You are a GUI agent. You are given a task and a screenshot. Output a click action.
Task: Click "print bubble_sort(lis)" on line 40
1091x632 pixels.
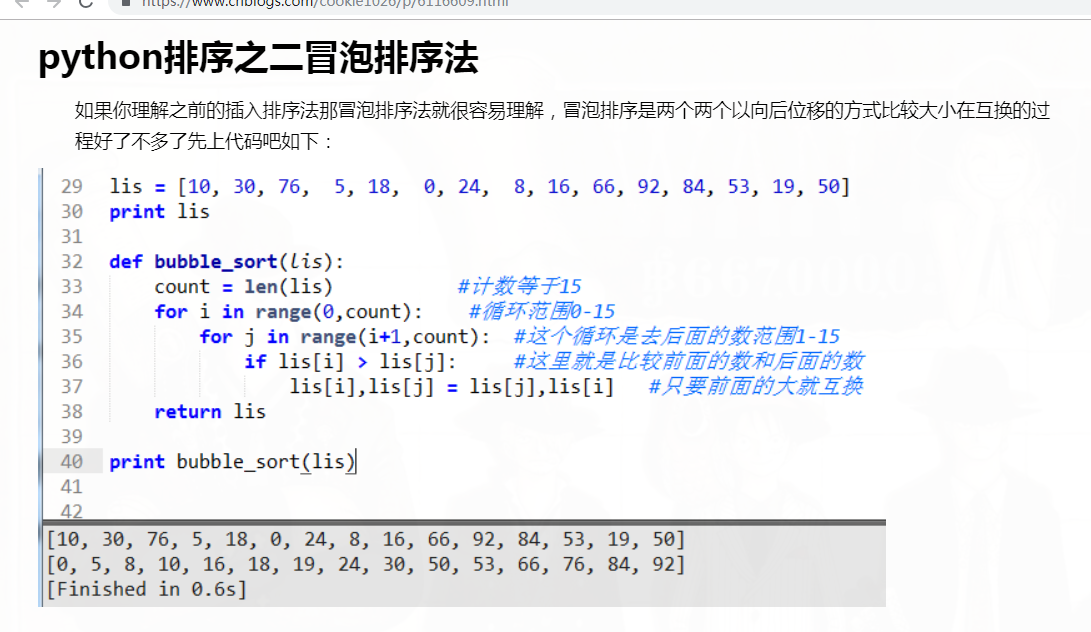232,461
